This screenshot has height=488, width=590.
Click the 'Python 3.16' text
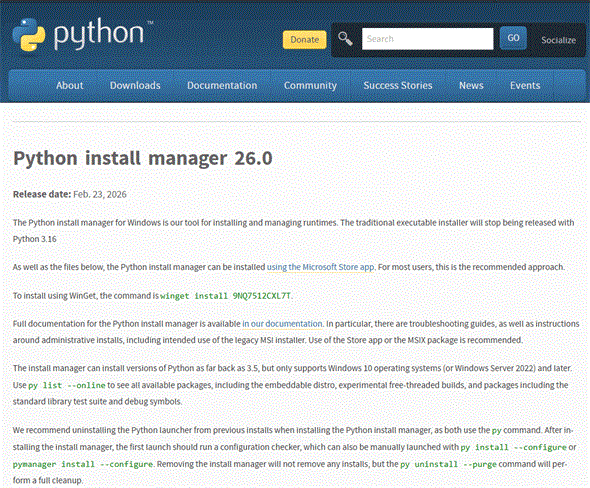pos(35,239)
